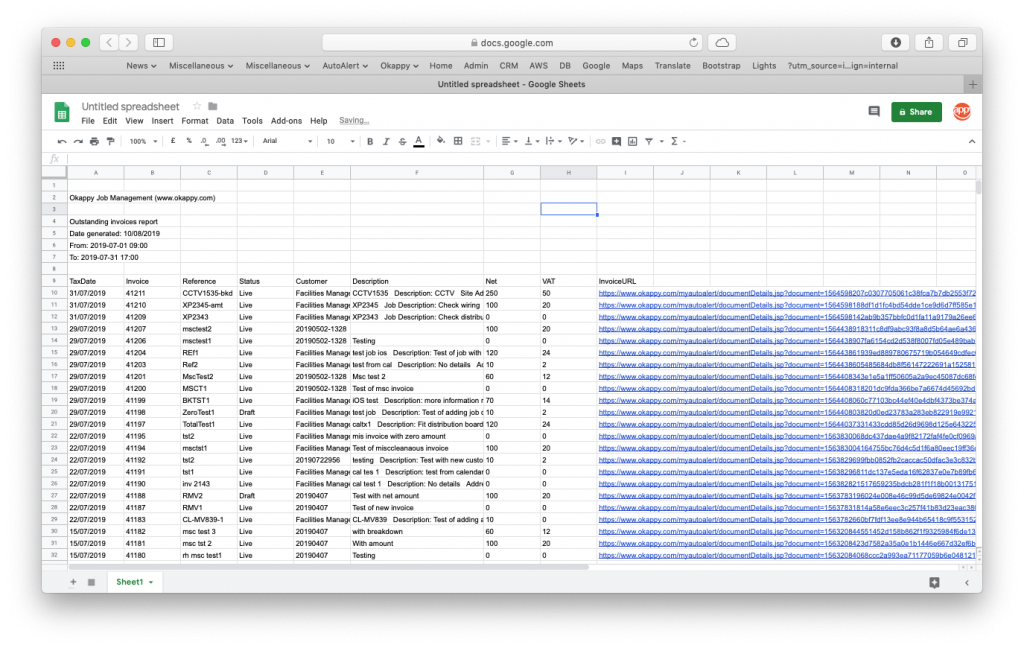Show Safari tab overview
This screenshot has height=648, width=1024.
963,42
